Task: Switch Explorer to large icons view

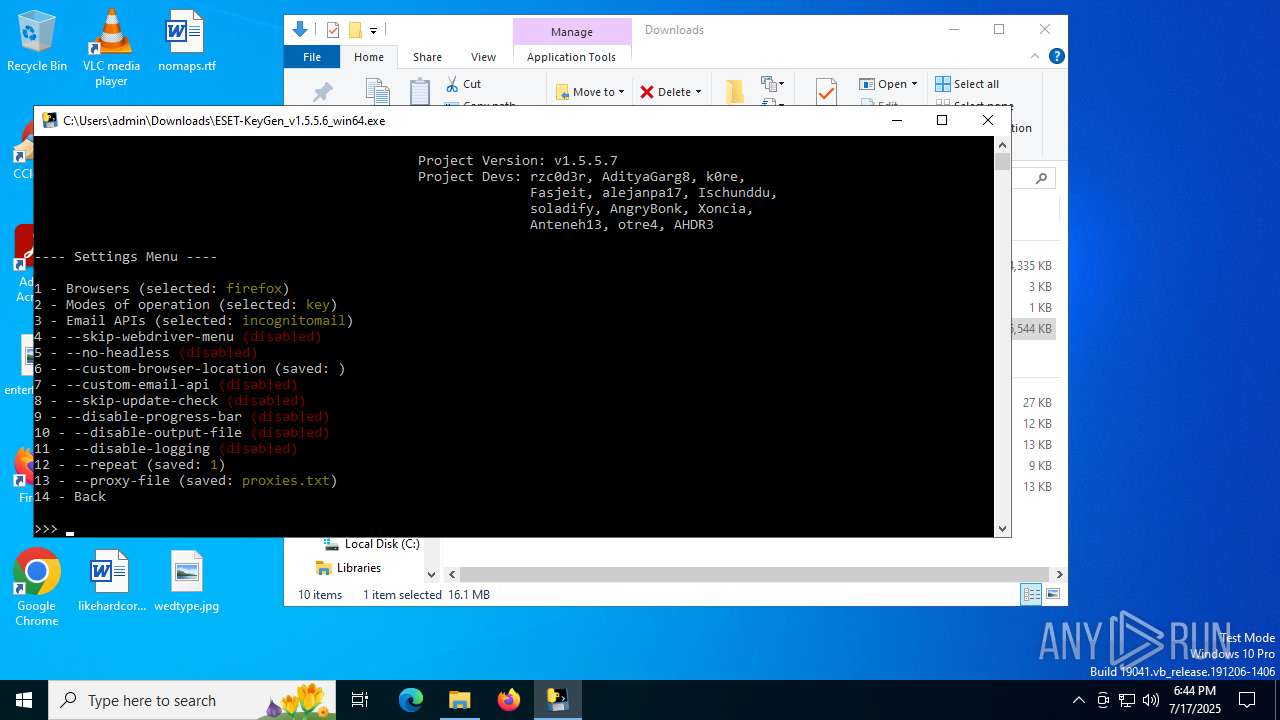Action: (1051, 594)
